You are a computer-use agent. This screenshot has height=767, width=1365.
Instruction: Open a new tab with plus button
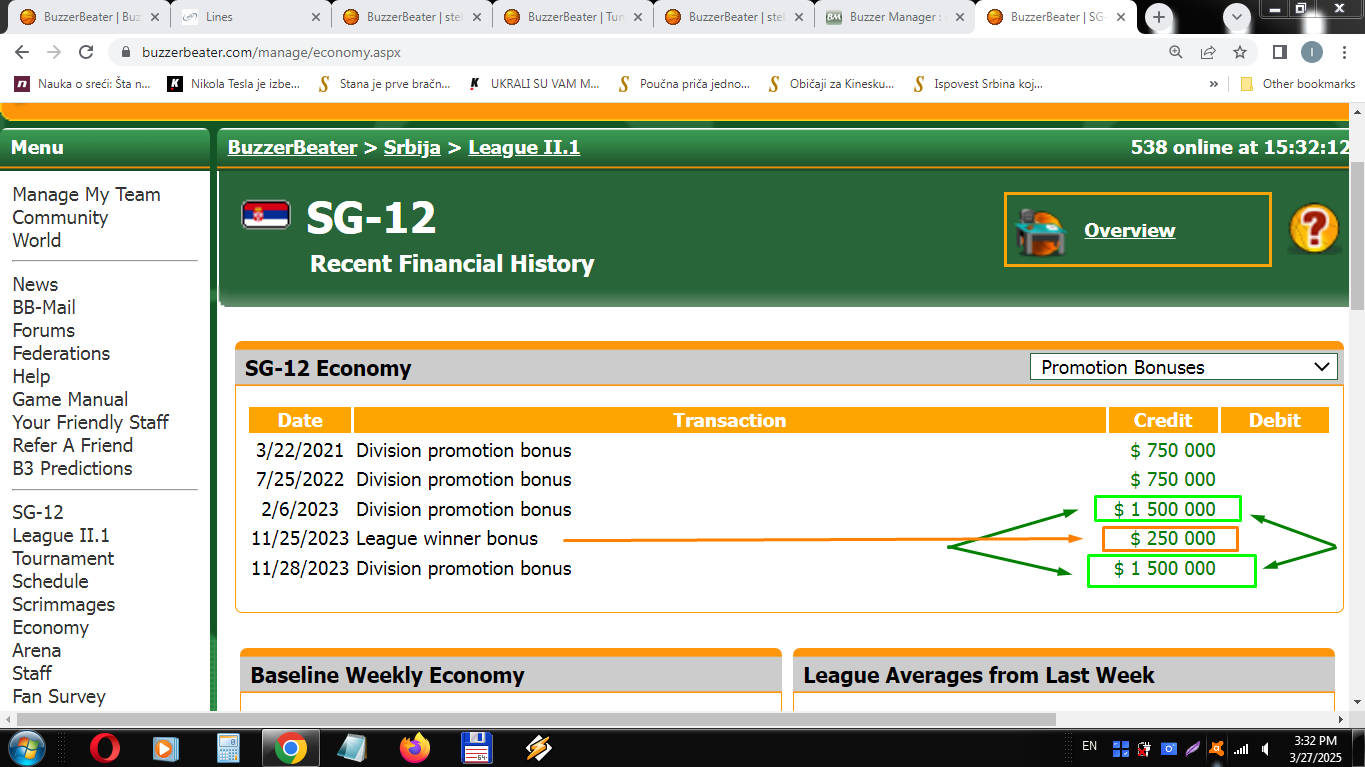(x=1159, y=17)
